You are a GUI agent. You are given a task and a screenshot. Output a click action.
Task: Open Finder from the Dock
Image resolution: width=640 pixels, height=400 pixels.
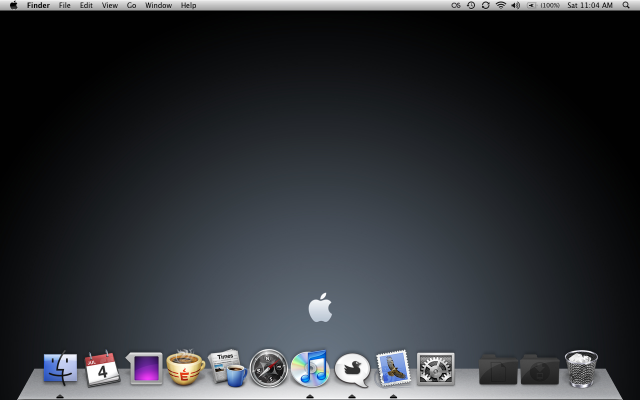60,368
